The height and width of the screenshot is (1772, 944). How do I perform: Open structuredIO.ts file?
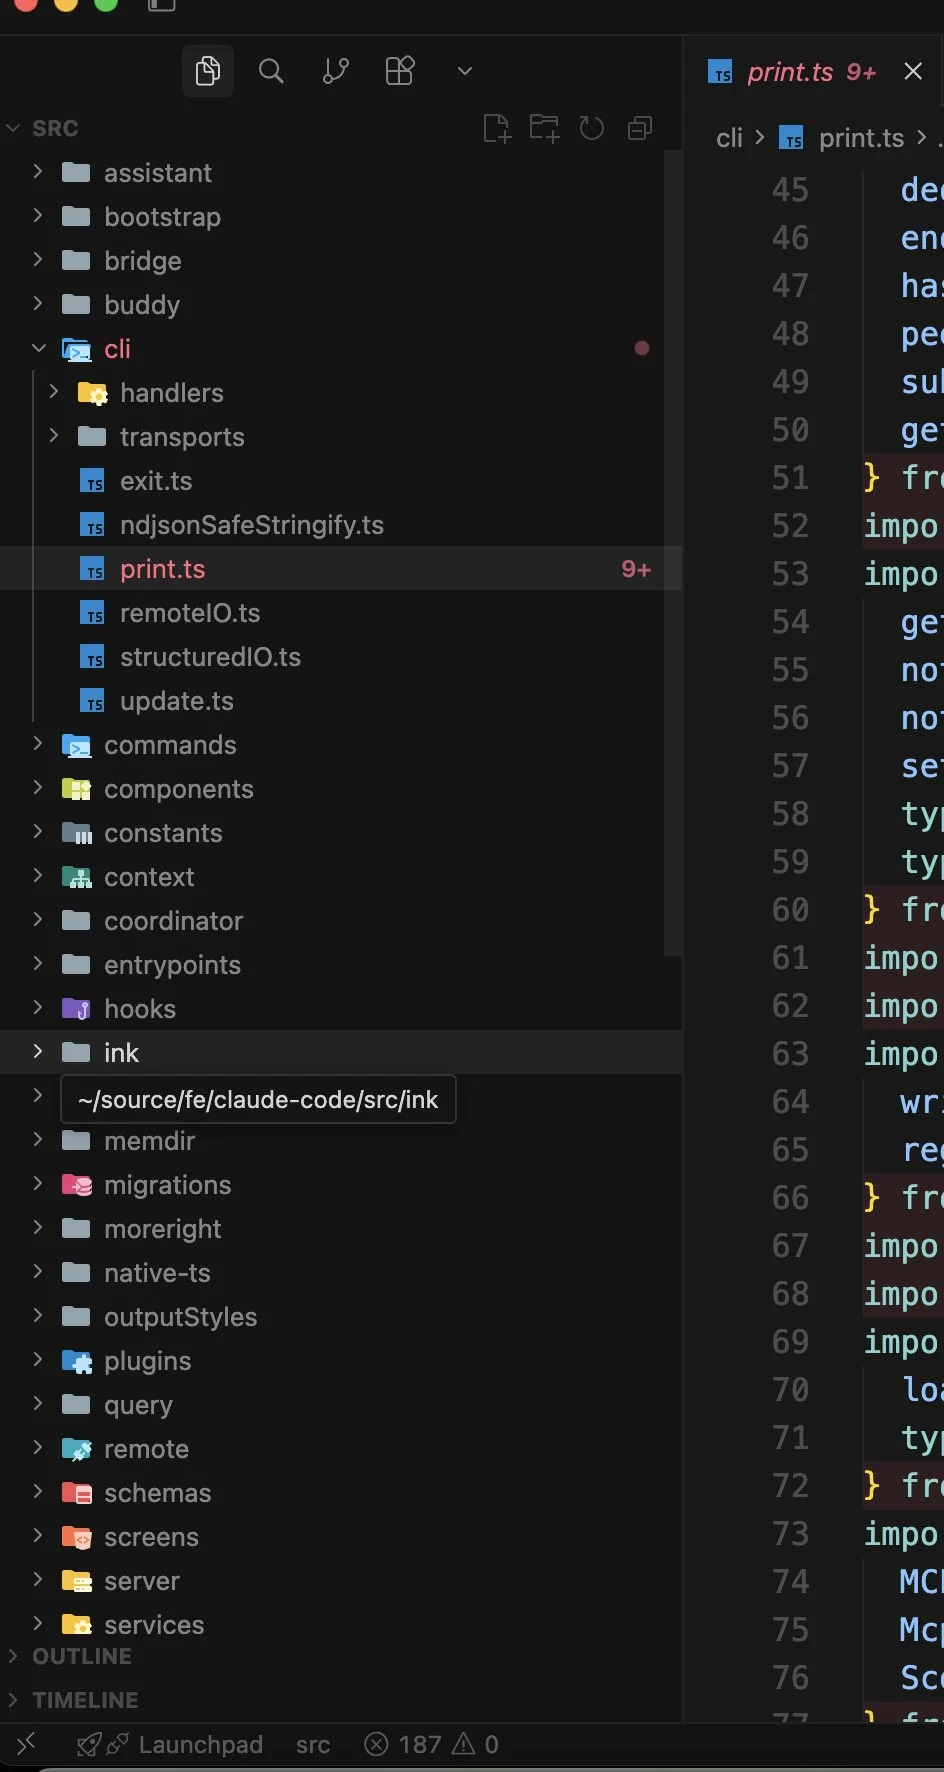click(210, 657)
